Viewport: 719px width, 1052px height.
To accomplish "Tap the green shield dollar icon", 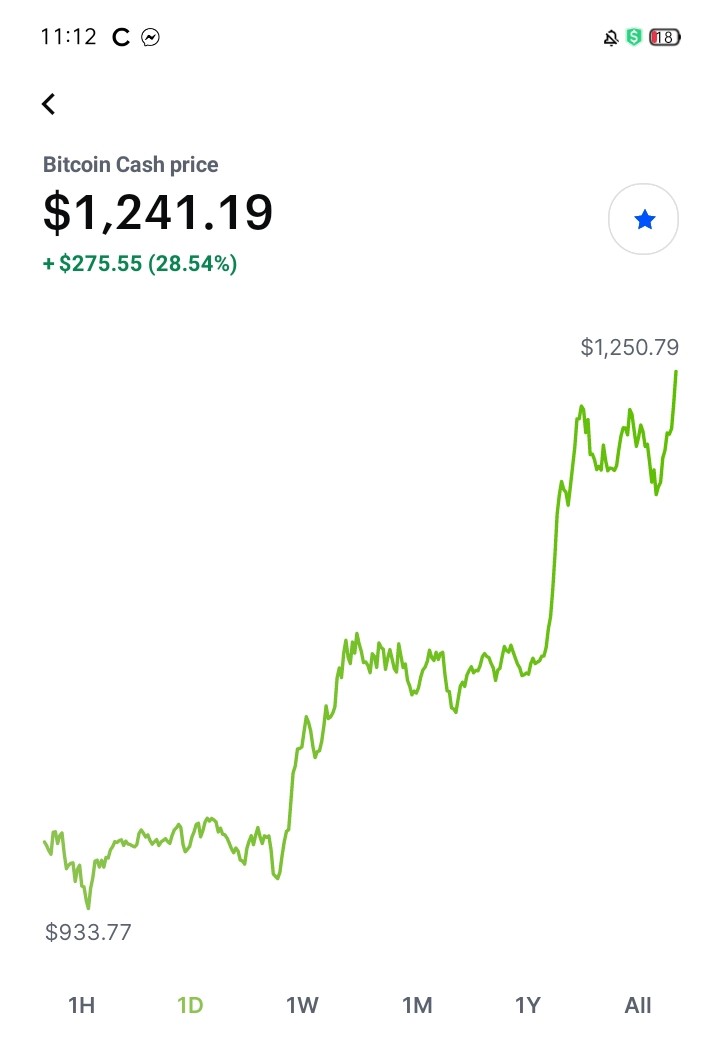I will pyautogui.click(x=633, y=37).
